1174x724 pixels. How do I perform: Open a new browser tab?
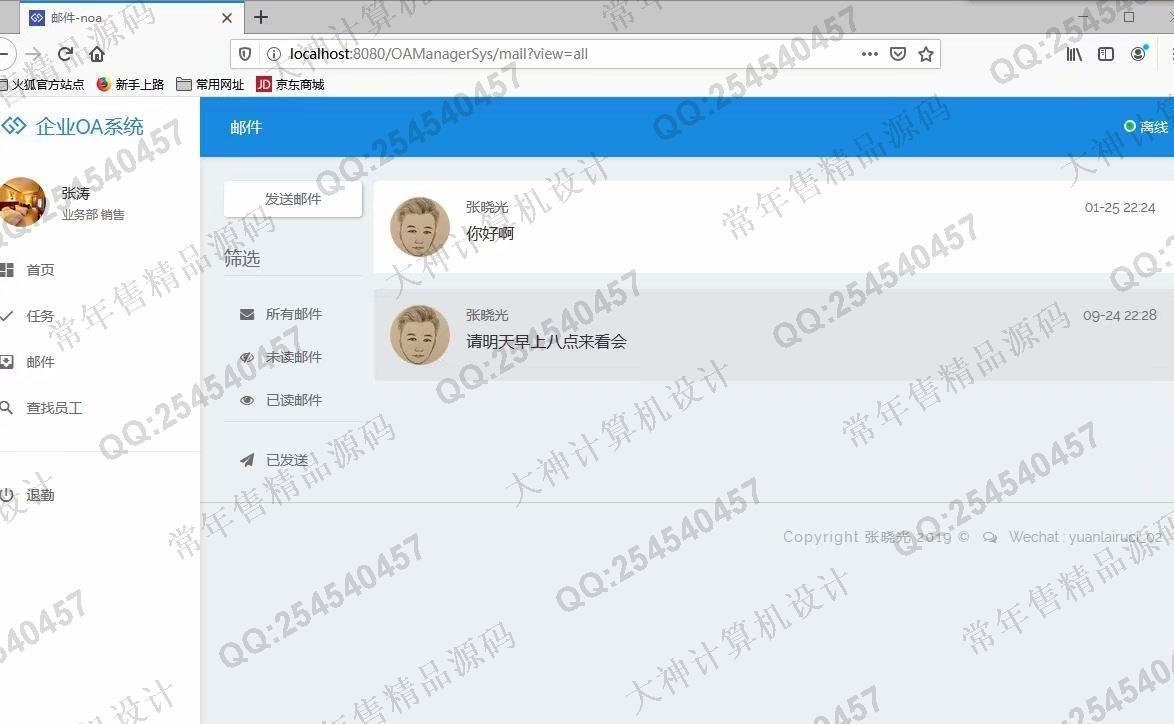point(261,17)
